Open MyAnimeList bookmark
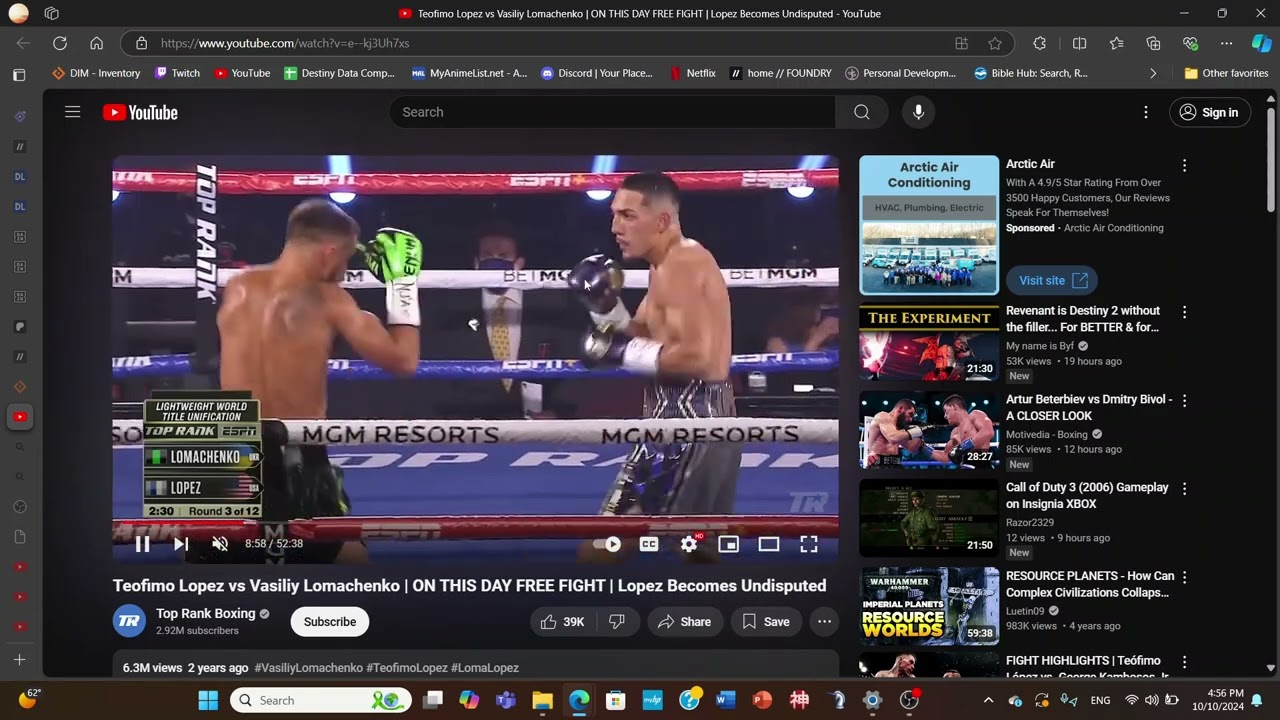The height and width of the screenshot is (720, 1280). coord(469,73)
